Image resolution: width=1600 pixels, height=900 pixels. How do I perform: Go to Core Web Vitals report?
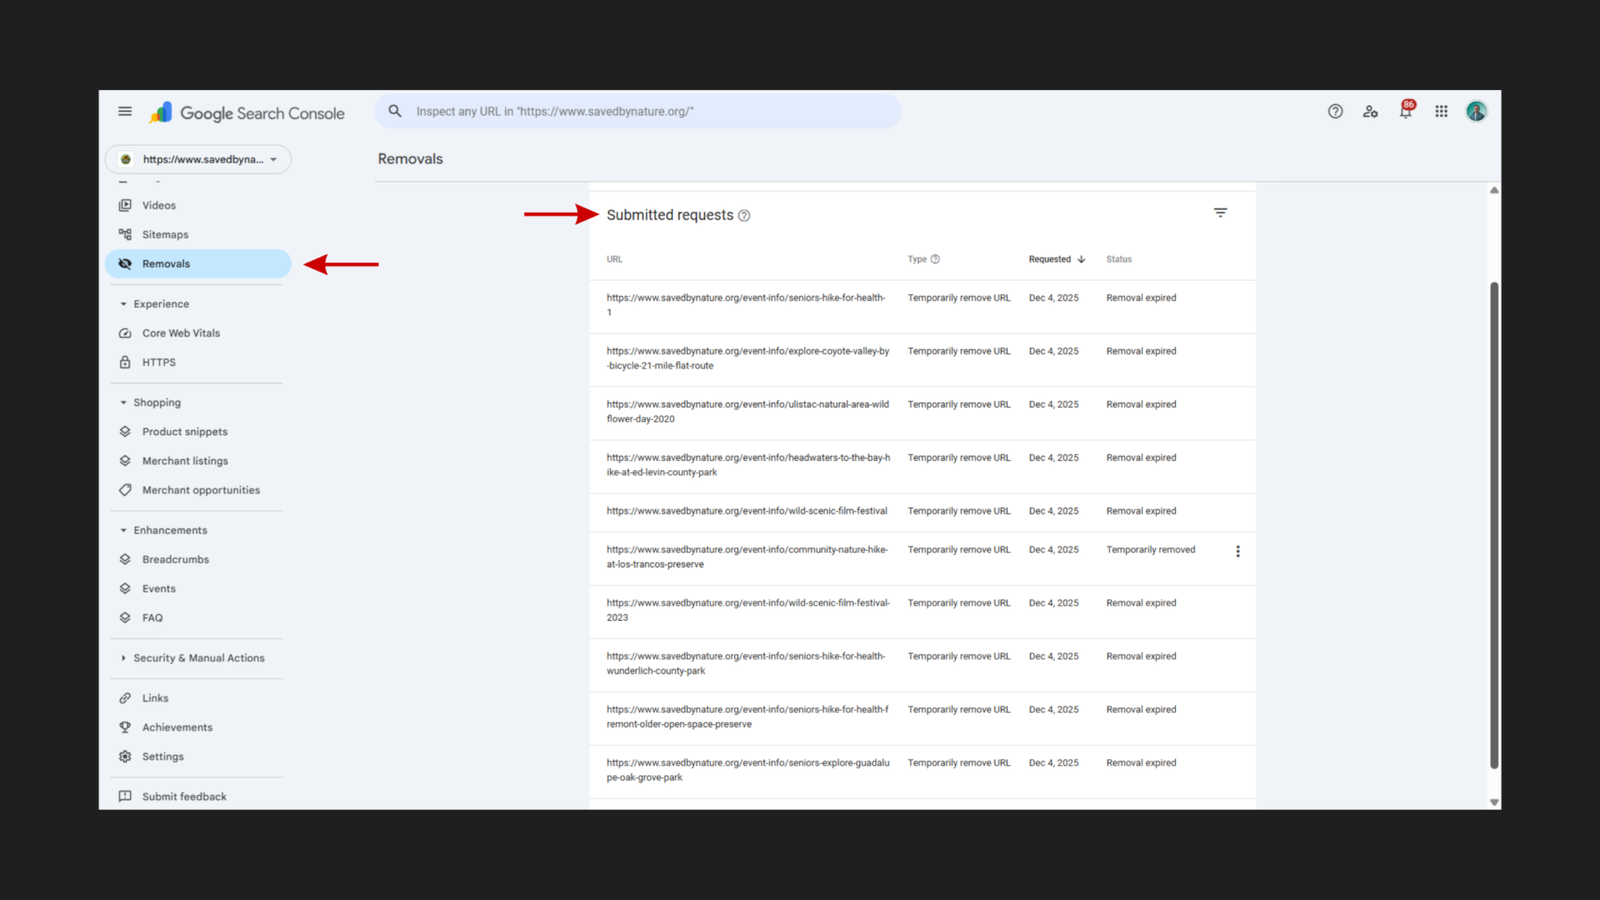pos(180,333)
